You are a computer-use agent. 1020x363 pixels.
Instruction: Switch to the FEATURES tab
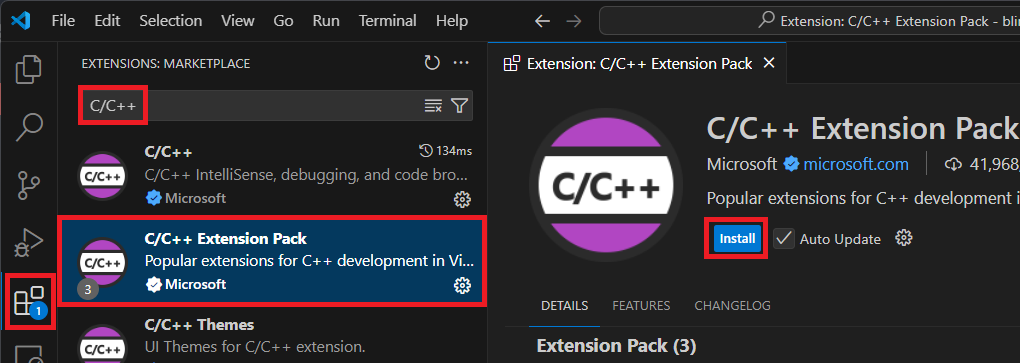(x=641, y=306)
